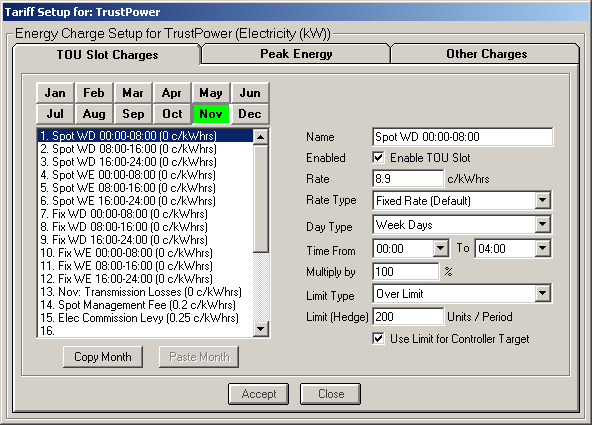Click the slot list scrollbar thumb
This screenshot has width=592, height=425.
[x=261, y=199]
